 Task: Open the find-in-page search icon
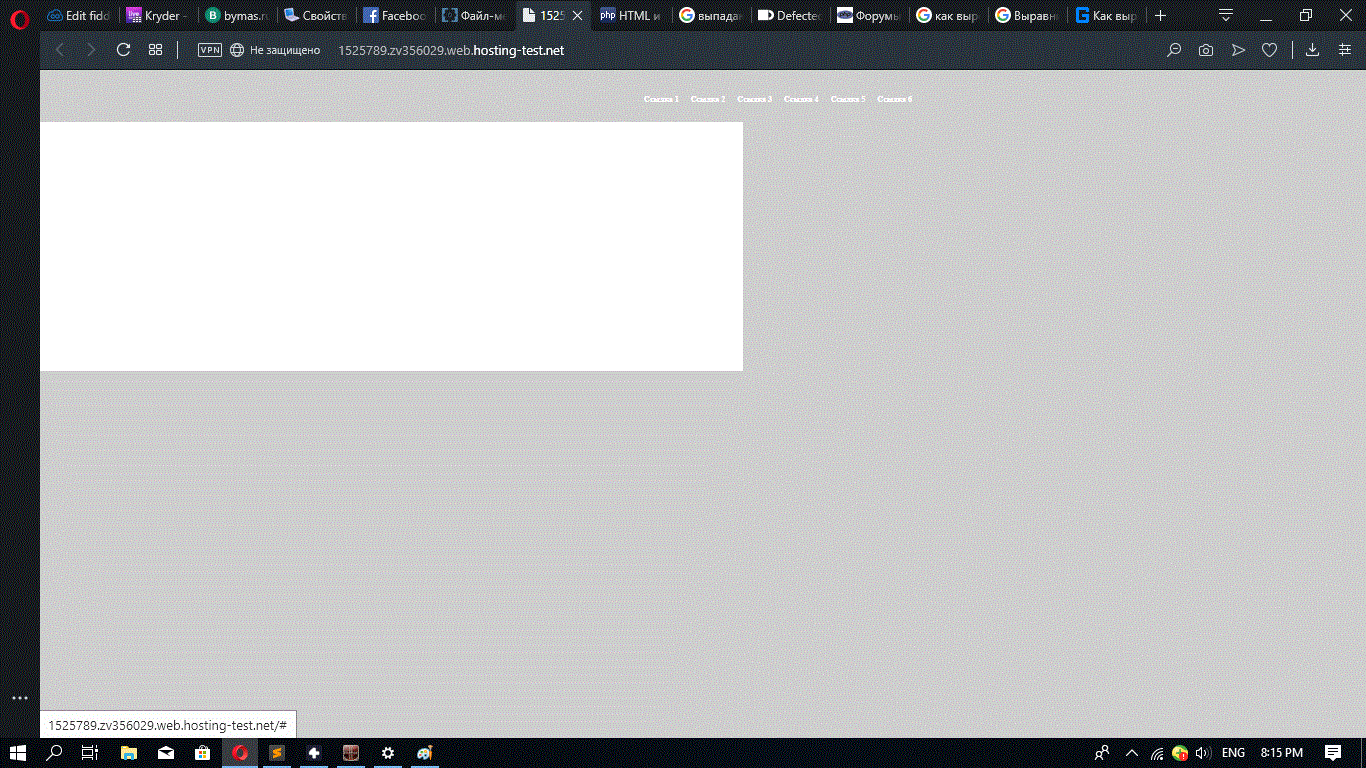pyautogui.click(x=1174, y=50)
